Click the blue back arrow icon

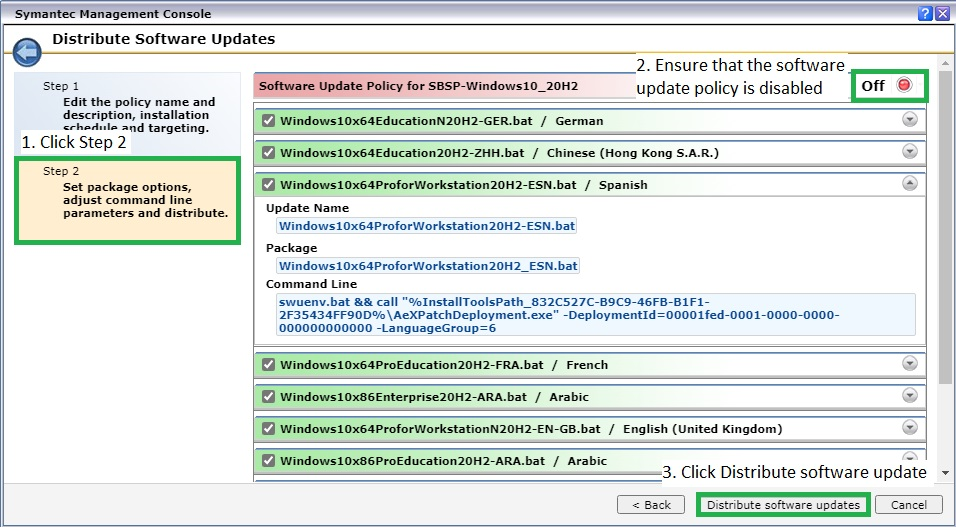26,53
